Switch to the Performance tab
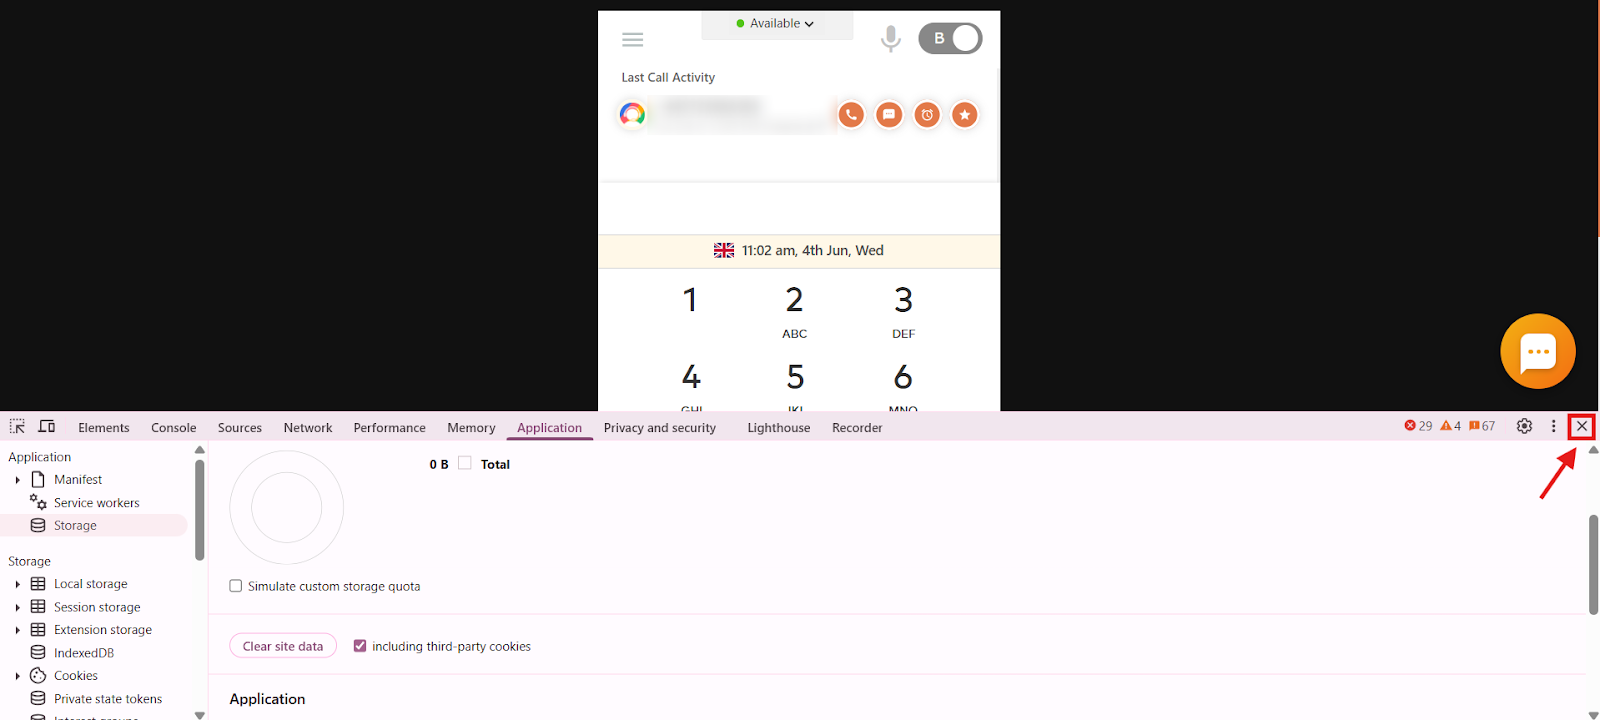This screenshot has width=1600, height=720. click(x=390, y=428)
